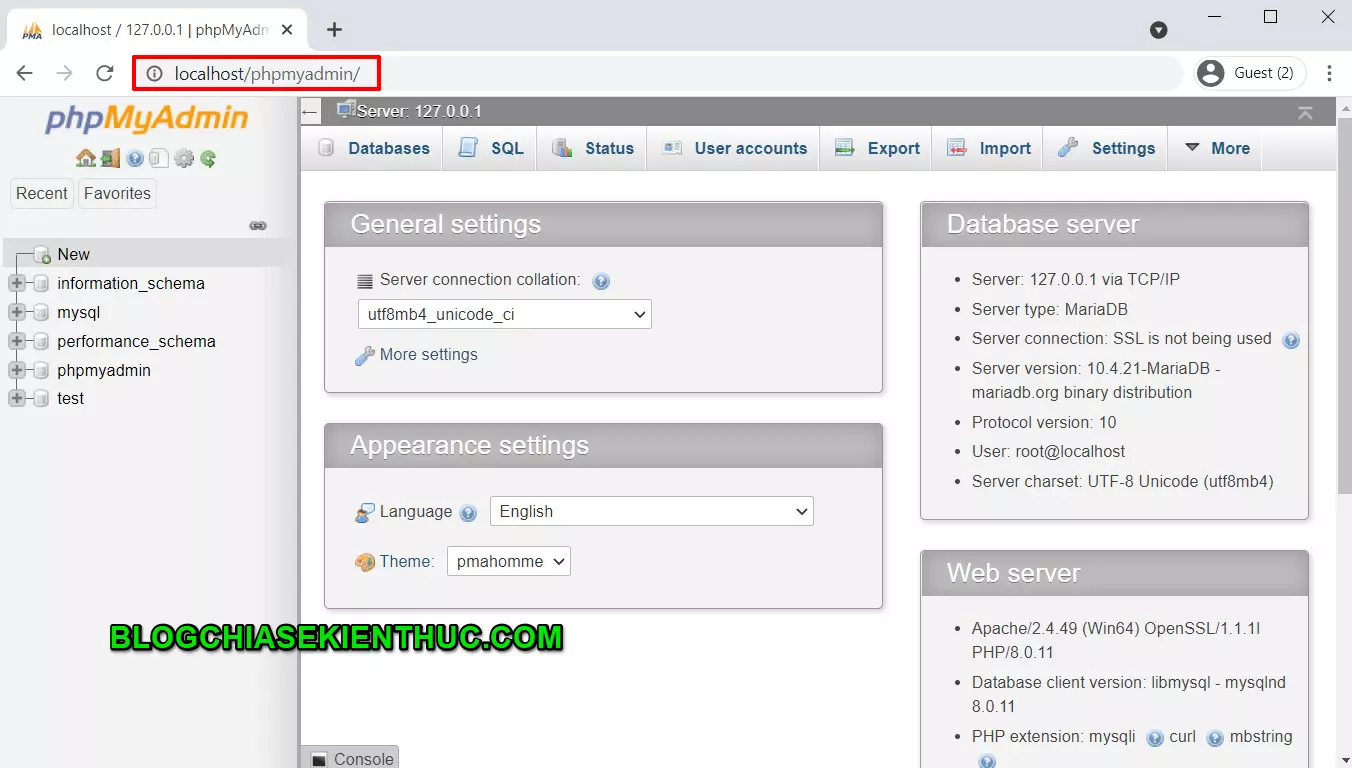Open the MariaDB documentation page icon
The height and width of the screenshot is (768, 1352).
tap(159, 158)
